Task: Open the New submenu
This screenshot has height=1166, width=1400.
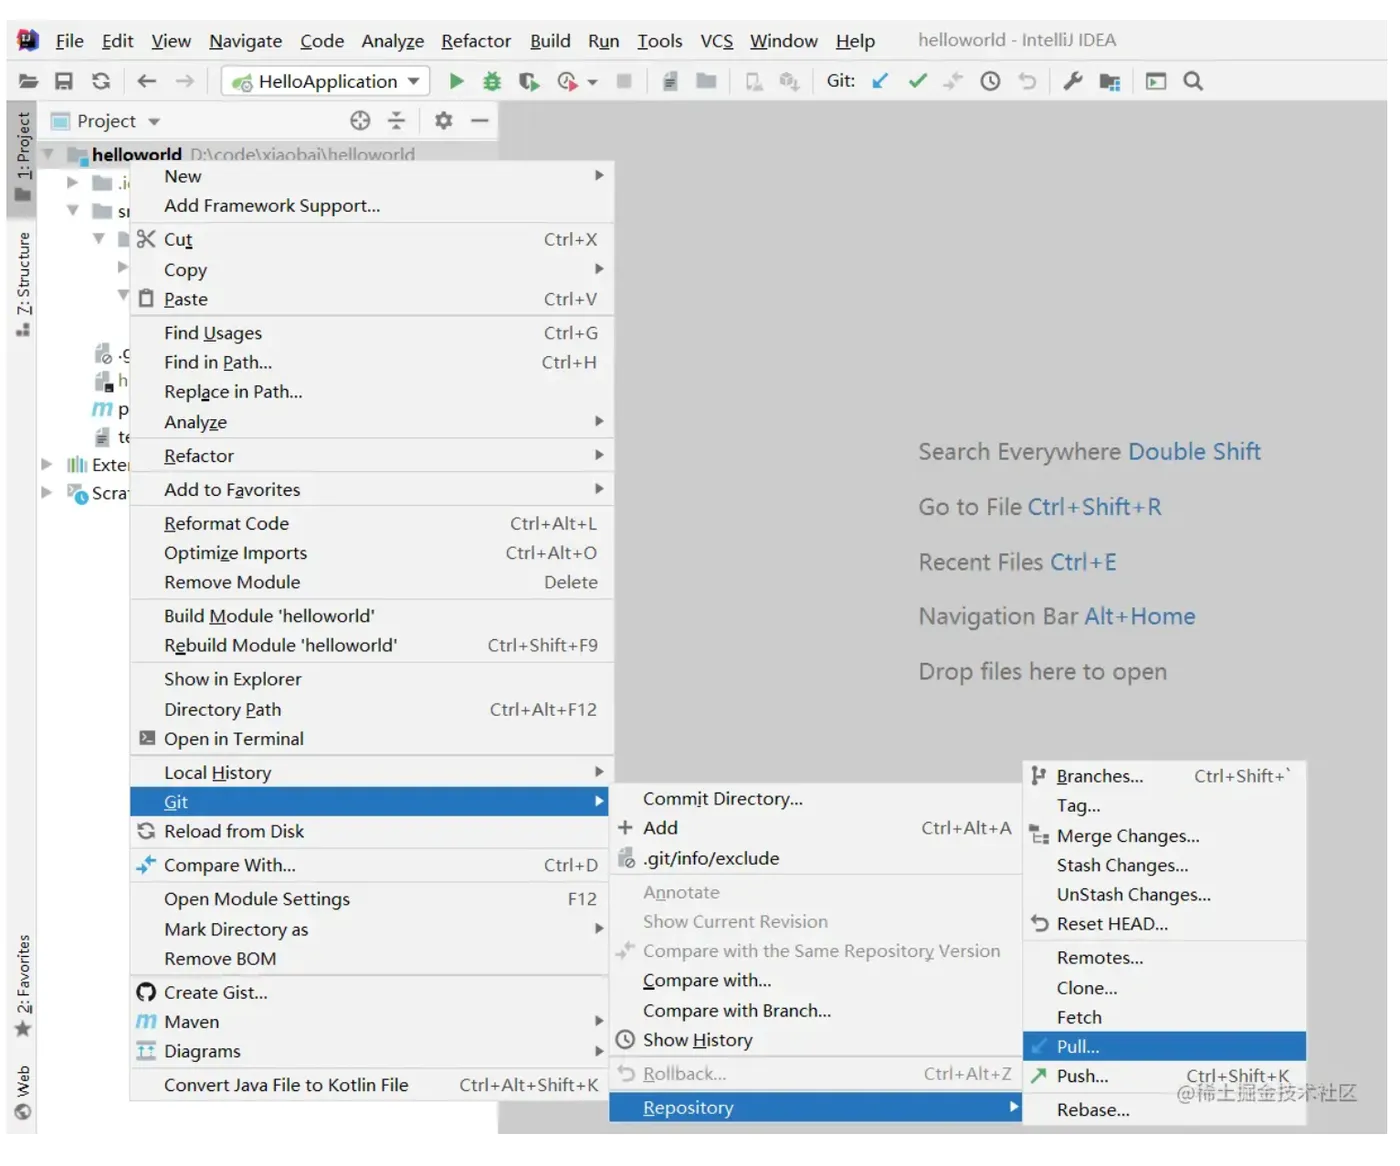Action: pos(372,176)
